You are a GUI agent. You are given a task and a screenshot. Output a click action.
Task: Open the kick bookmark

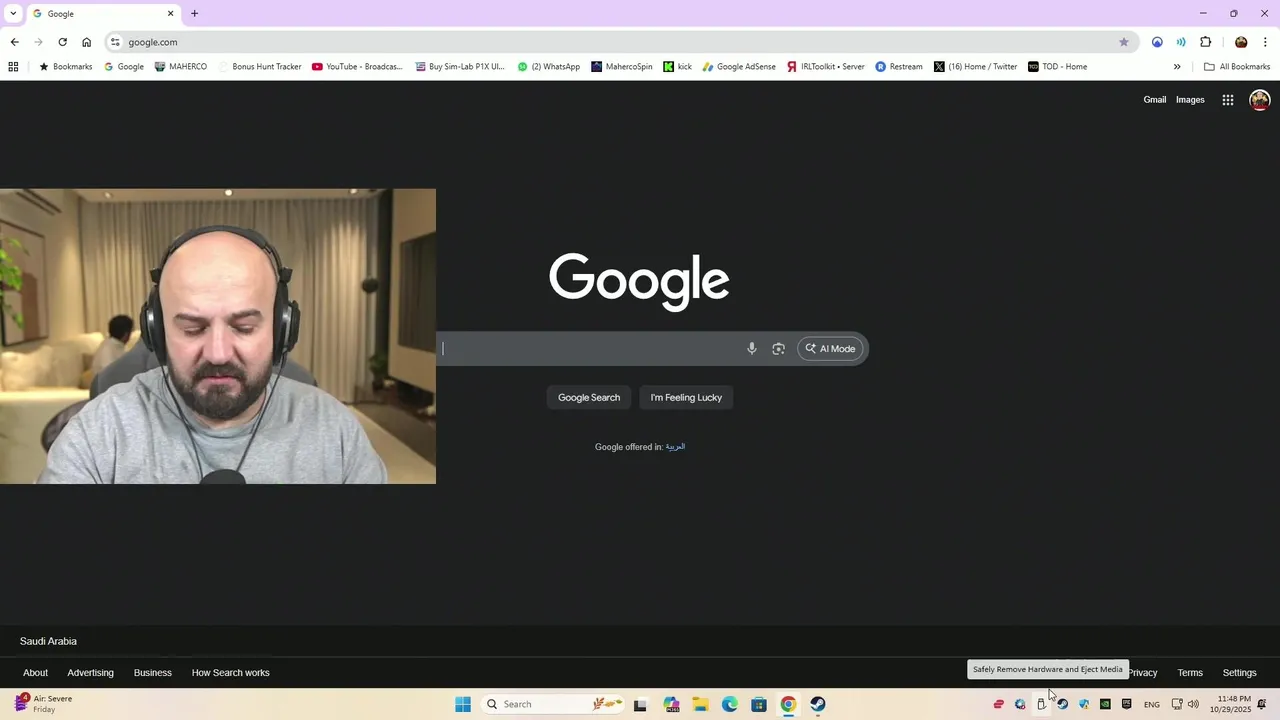click(x=677, y=67)
